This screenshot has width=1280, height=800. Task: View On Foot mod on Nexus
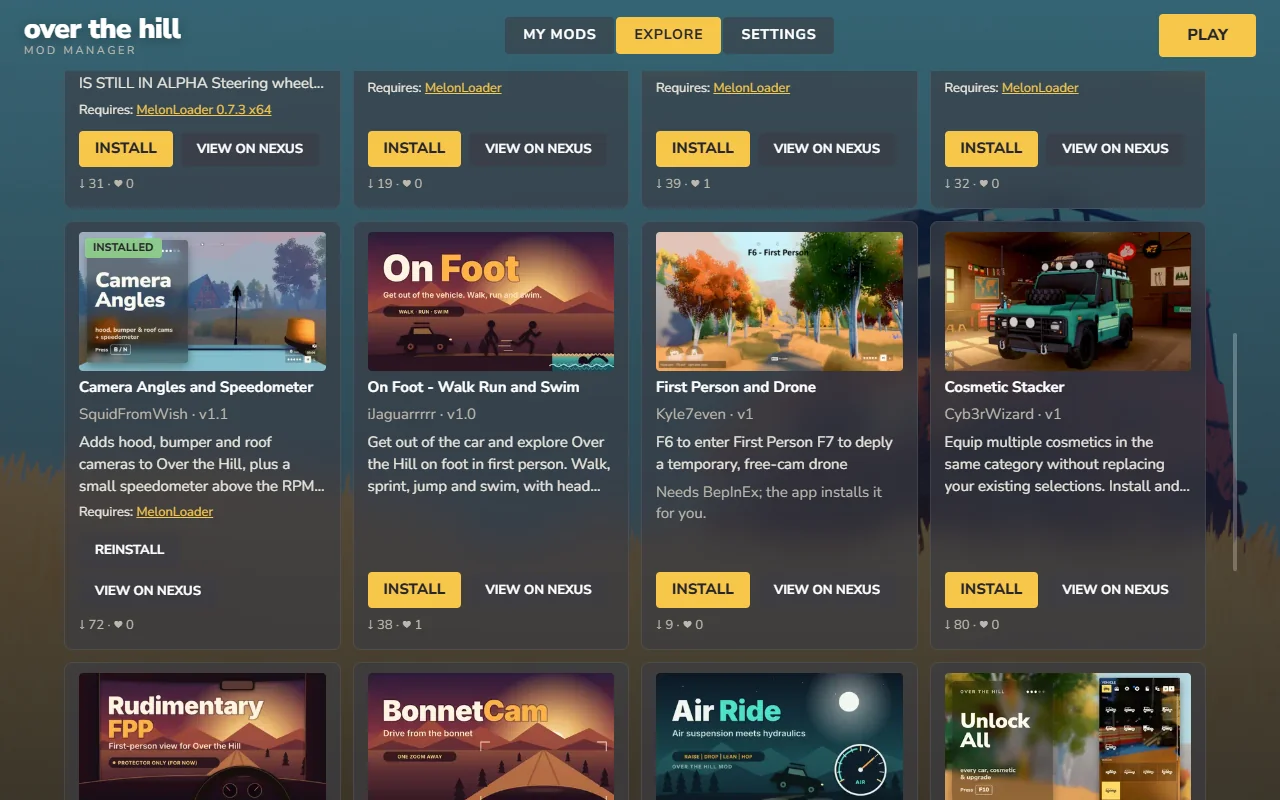538,589
